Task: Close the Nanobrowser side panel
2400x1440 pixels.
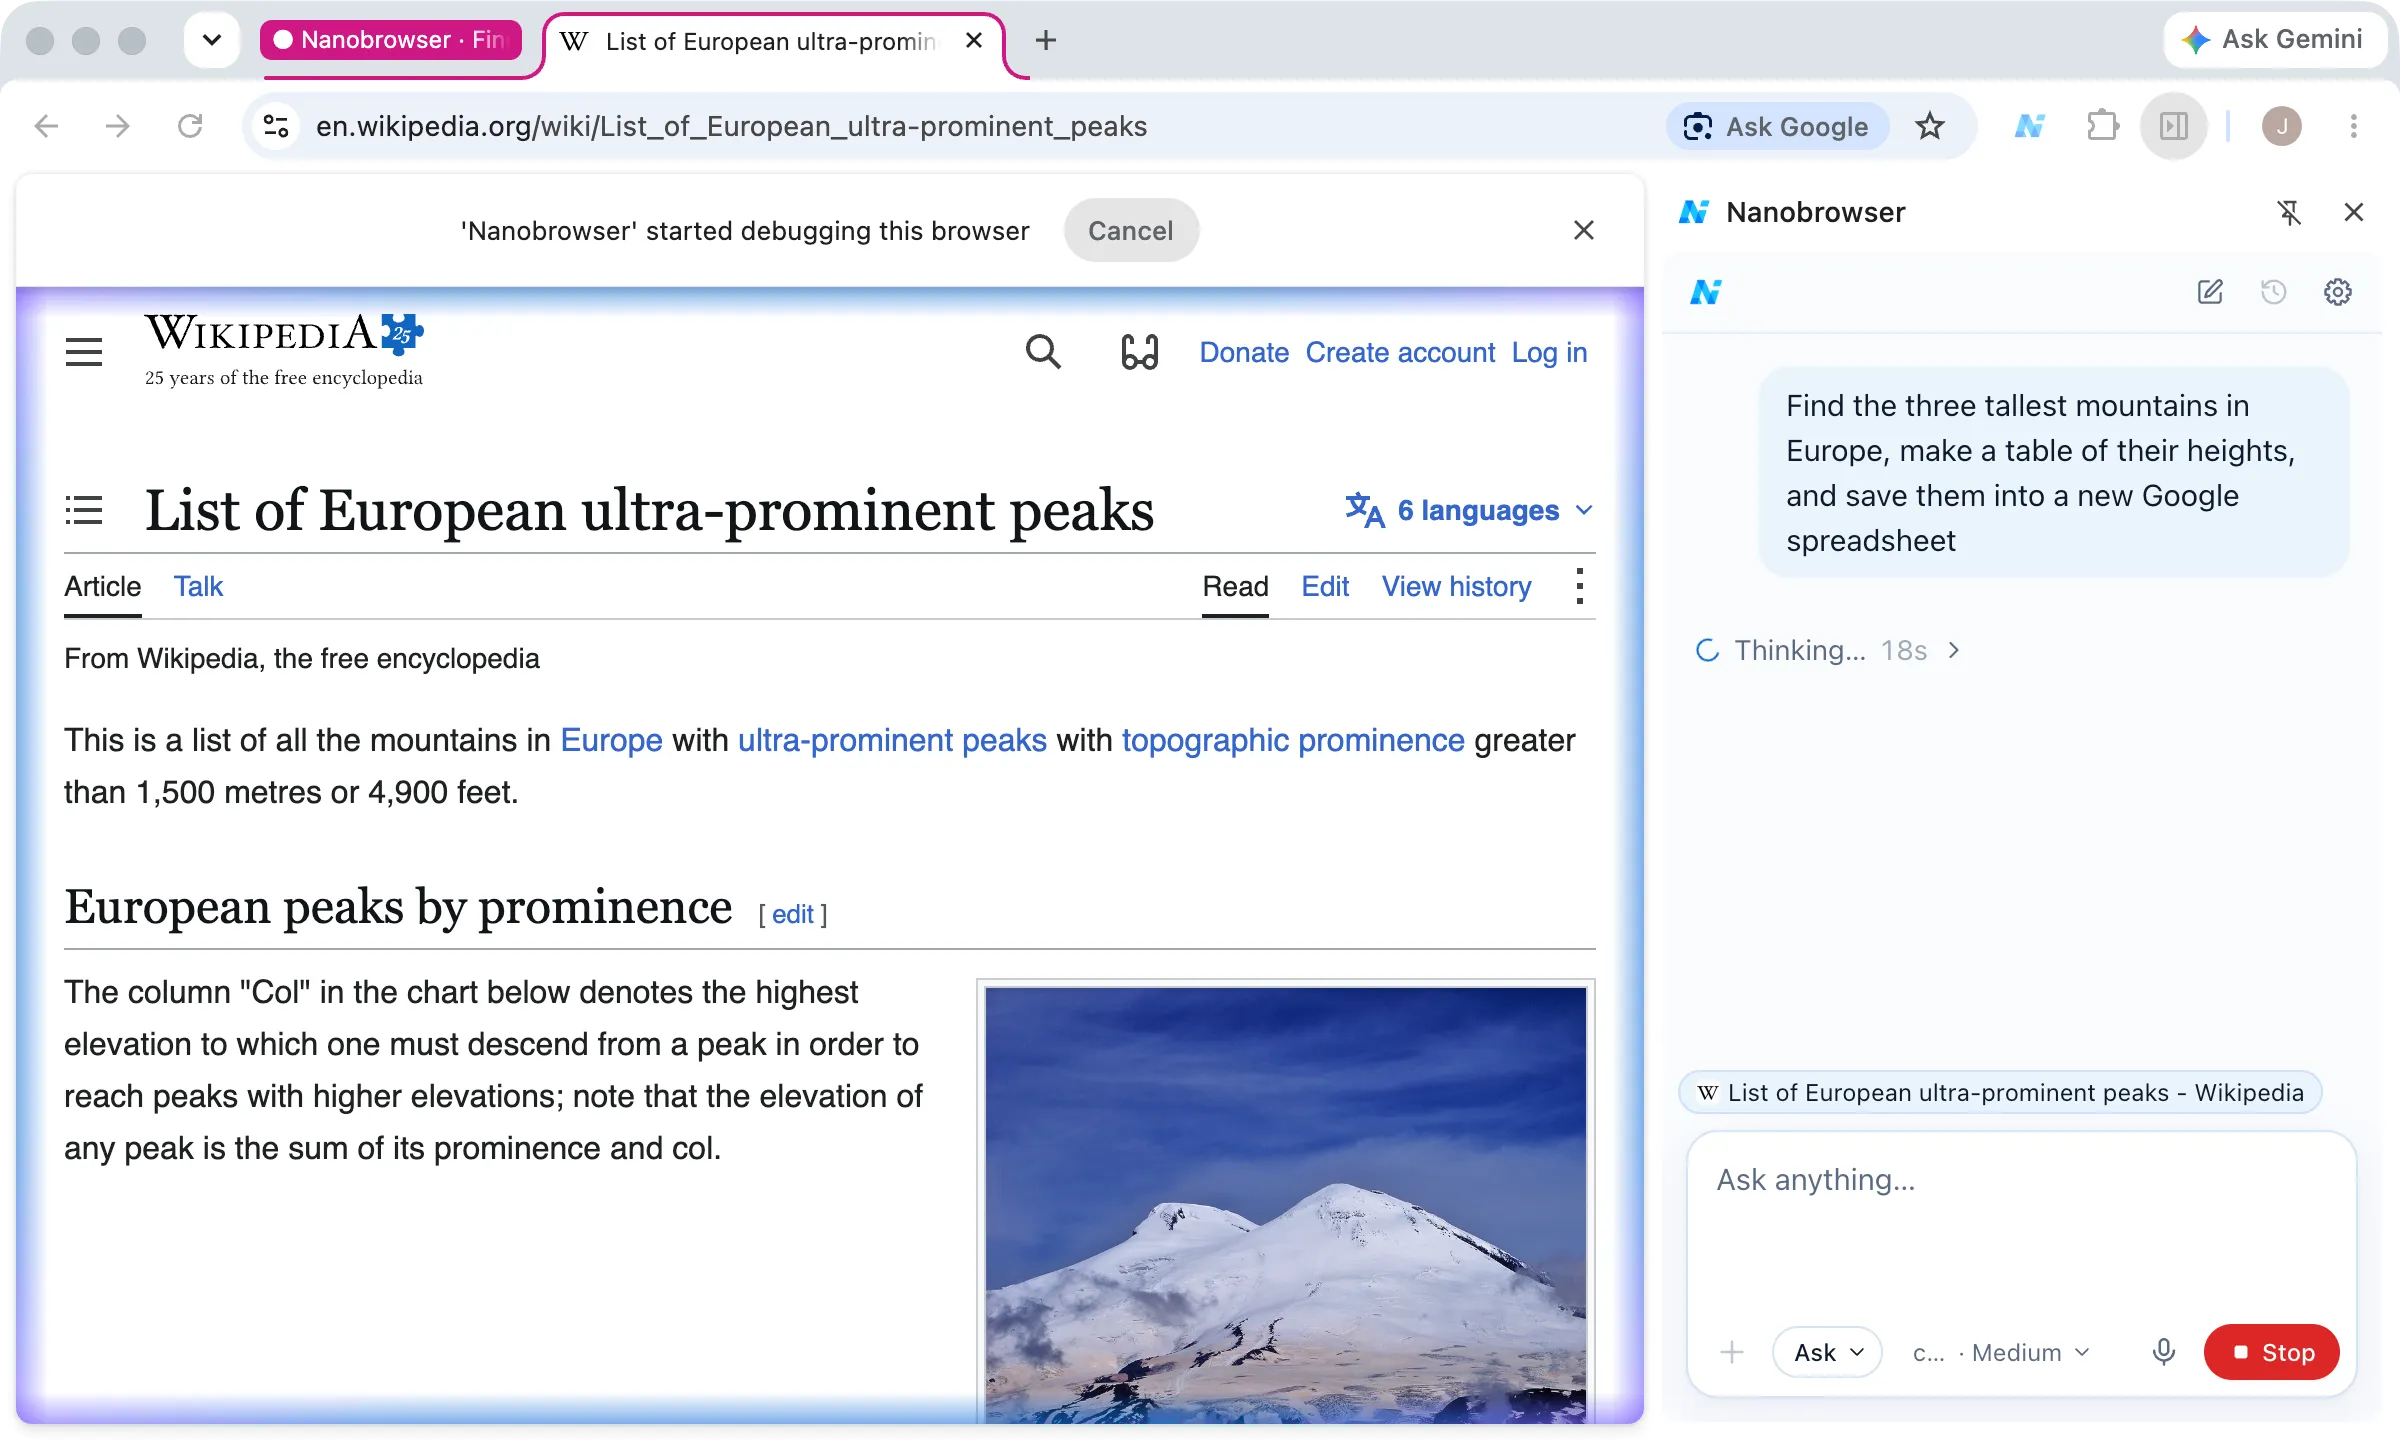Action: (2353, 212)
